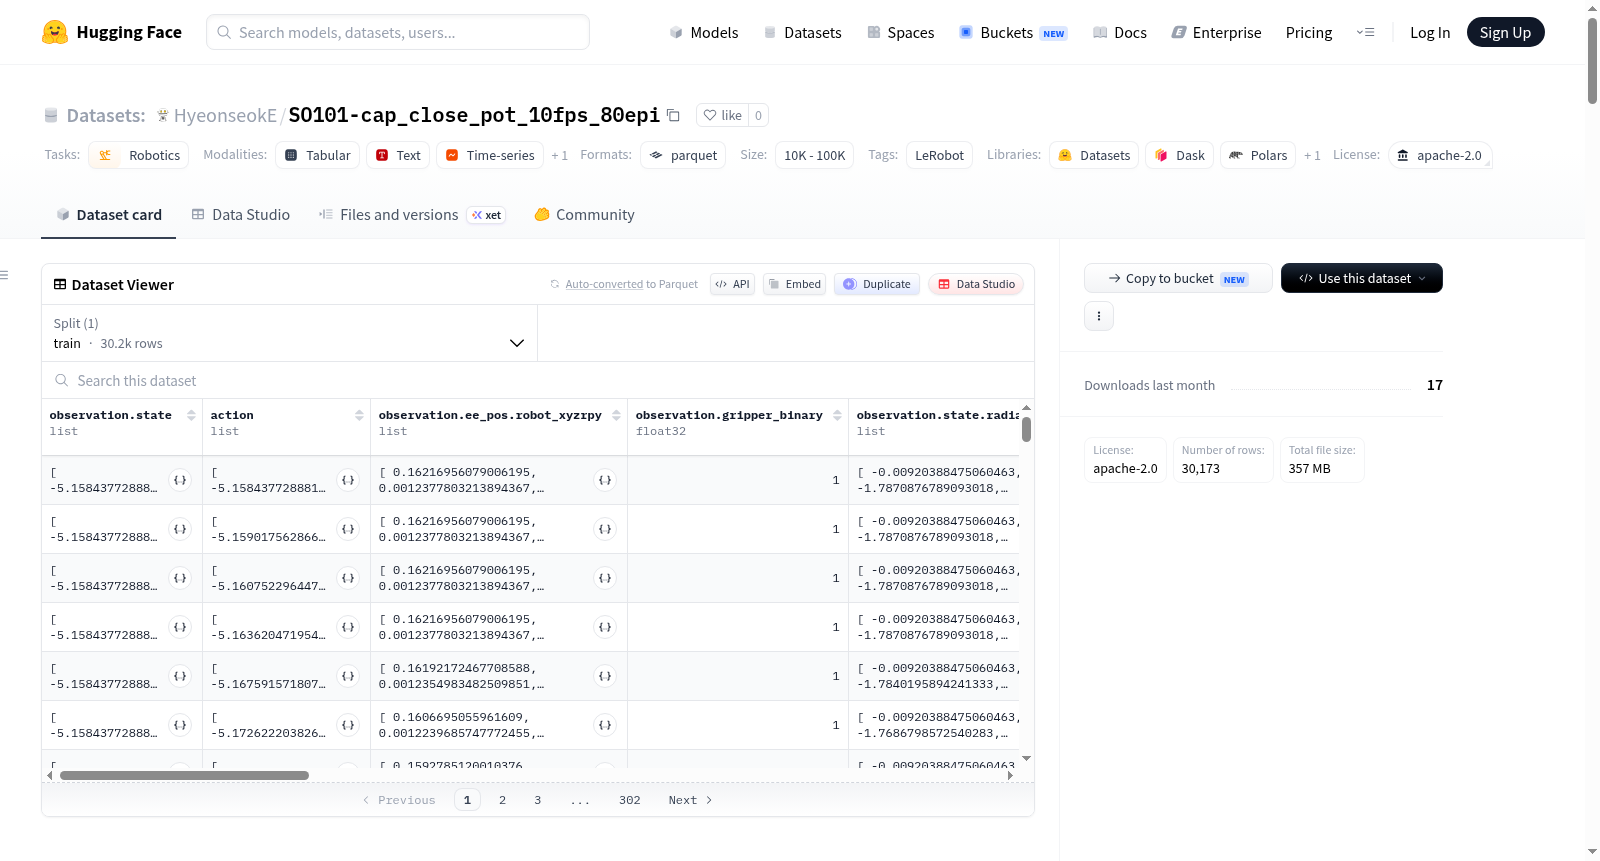Image resolution: width=1600 pixels, height=861 pixels.
Task: Expand action cell starting -5.172622203826
Action: pyautogui.click(x=348, y=725)
